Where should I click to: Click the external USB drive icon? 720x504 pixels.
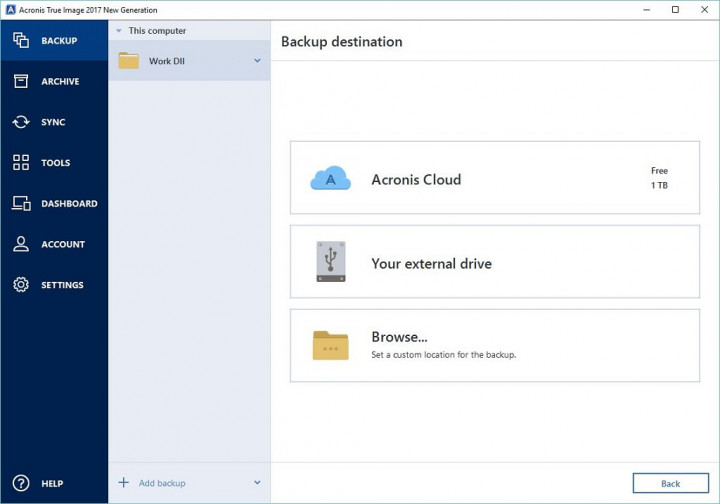point(331,262)
